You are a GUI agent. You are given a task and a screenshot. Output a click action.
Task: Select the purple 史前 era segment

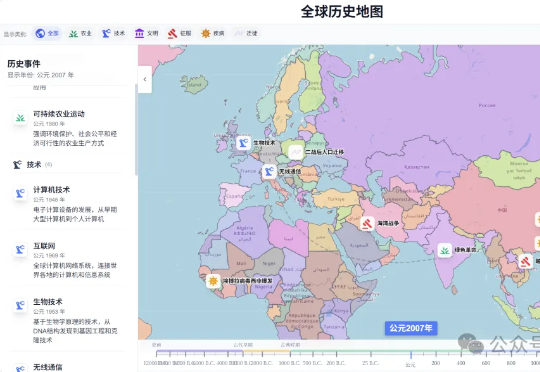pos(200,351)
